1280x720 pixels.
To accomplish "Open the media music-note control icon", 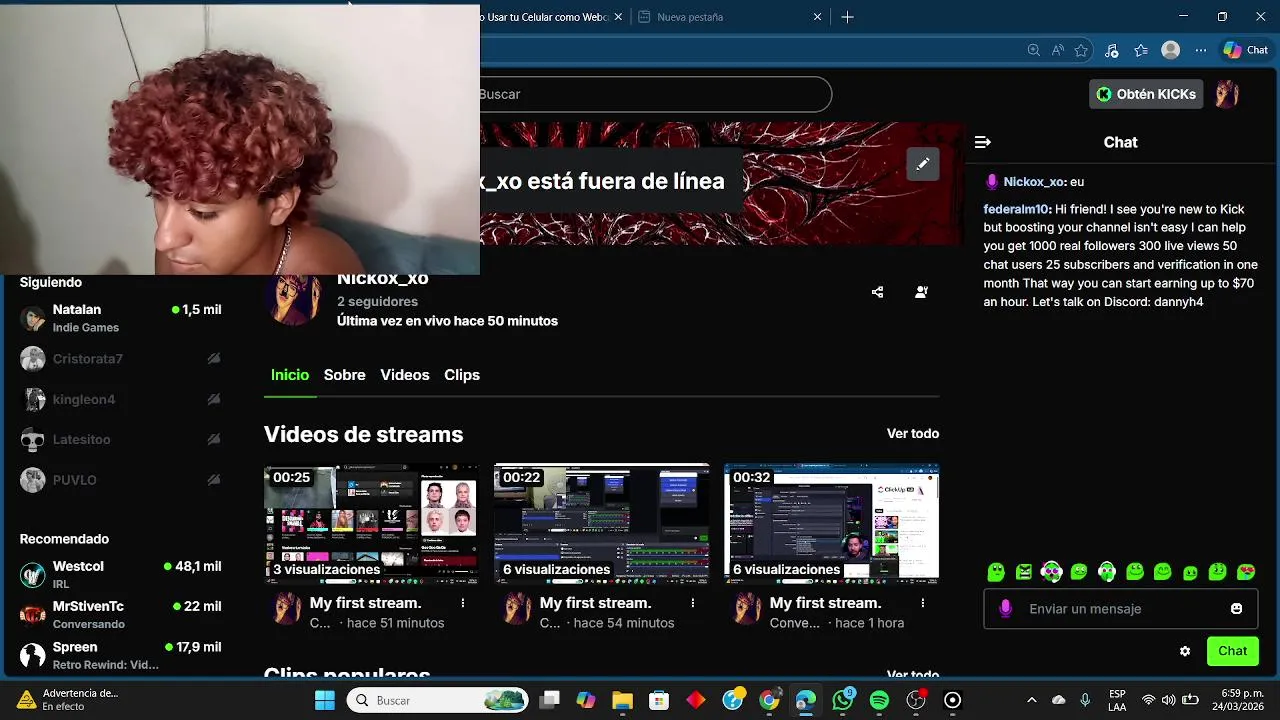I will (x=1111, y=50).
